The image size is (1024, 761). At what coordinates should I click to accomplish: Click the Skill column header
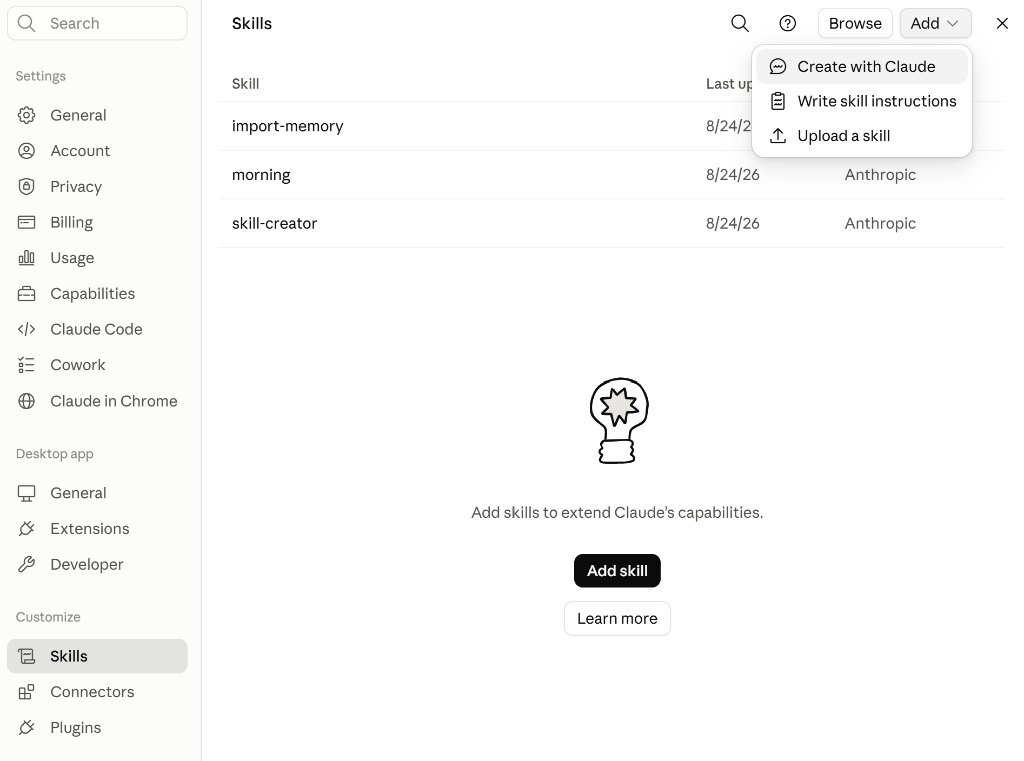coord(246,84)
